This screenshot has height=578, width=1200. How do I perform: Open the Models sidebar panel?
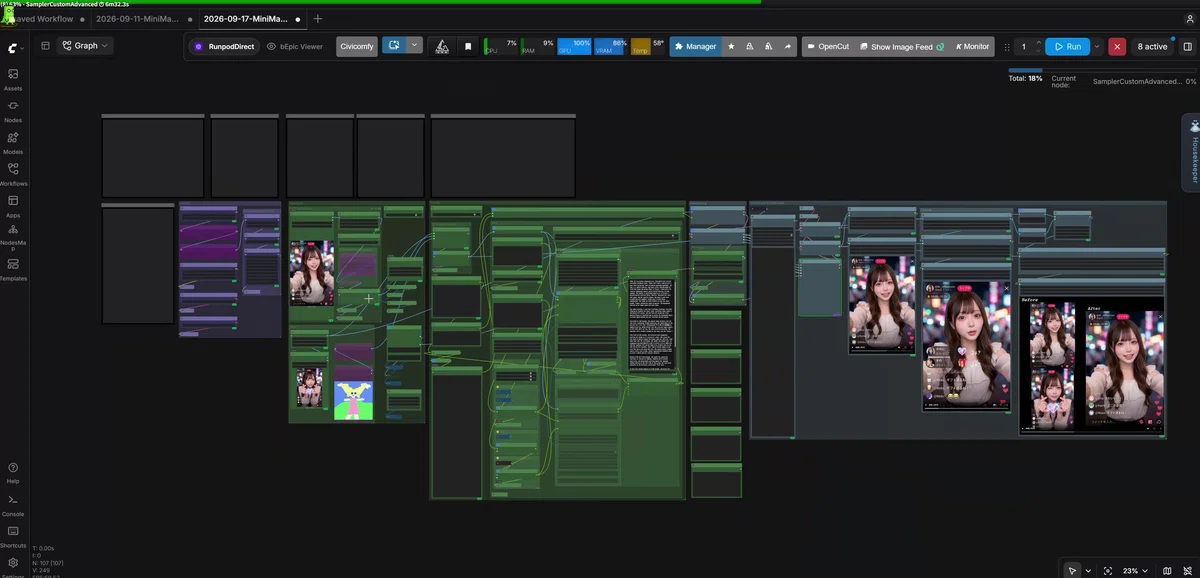click(13, 143)
